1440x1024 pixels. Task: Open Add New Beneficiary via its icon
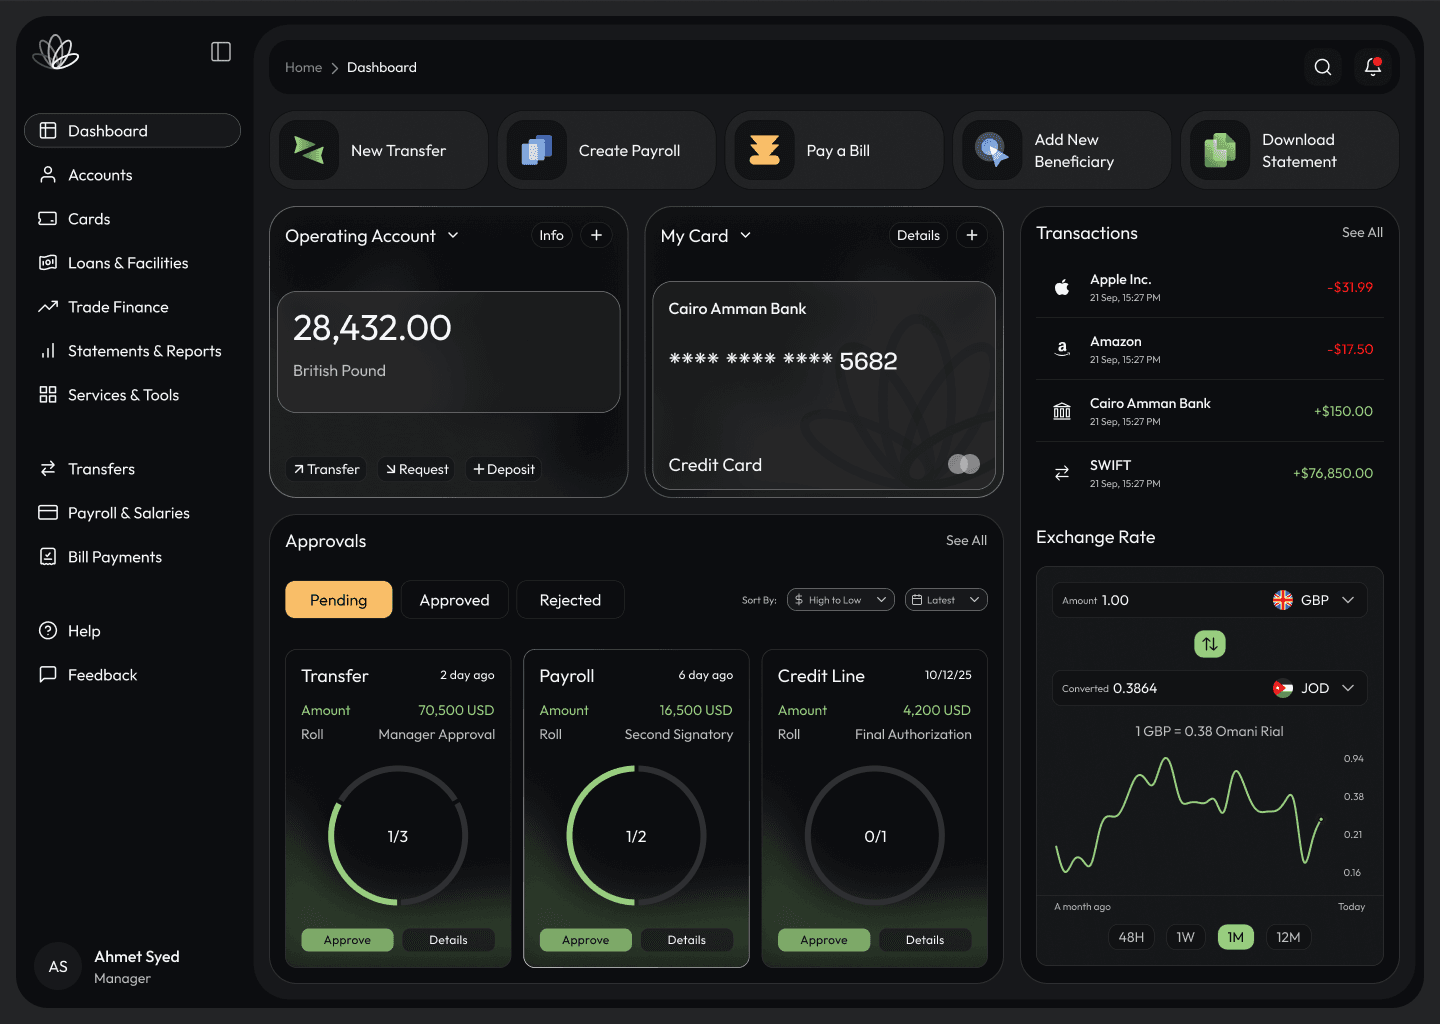993,150
